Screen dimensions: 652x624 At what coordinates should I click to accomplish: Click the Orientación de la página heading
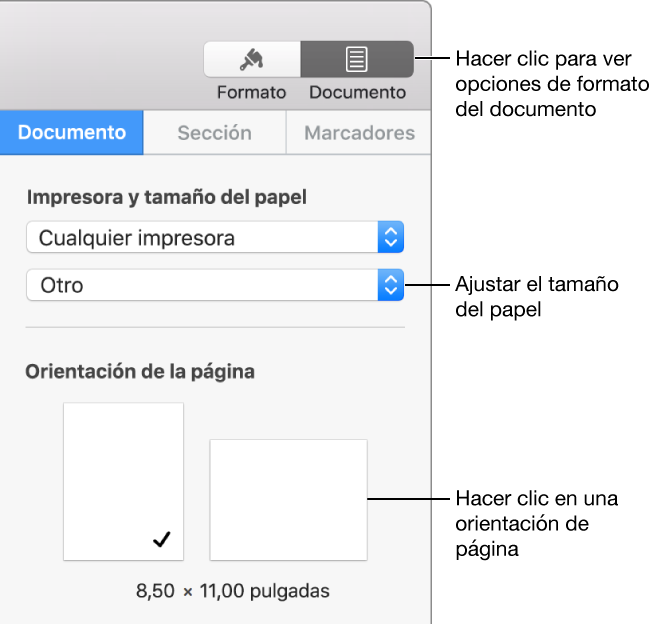point(140,371)
